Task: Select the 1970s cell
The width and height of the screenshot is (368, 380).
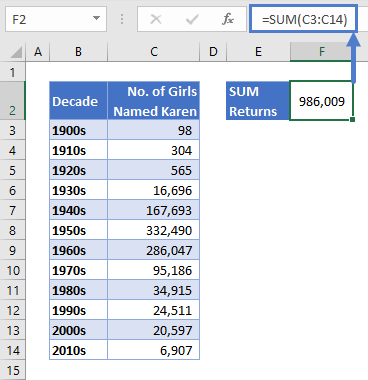Action: coord(78,270)
